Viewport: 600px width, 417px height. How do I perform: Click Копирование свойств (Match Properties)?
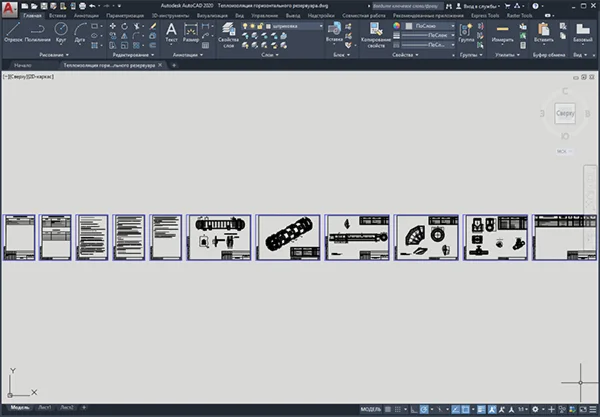pyautogui.click(x=376, y=35)
